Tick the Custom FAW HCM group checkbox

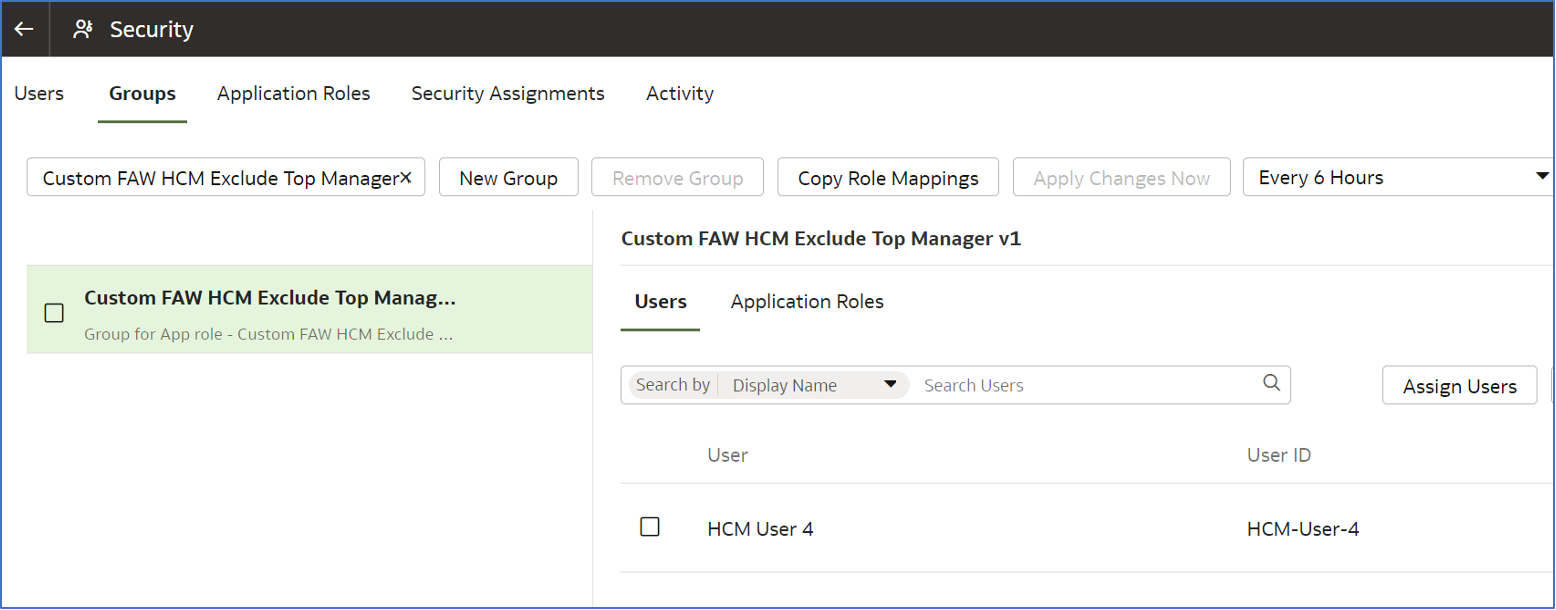pyautogui.click(x=55, y=313)
